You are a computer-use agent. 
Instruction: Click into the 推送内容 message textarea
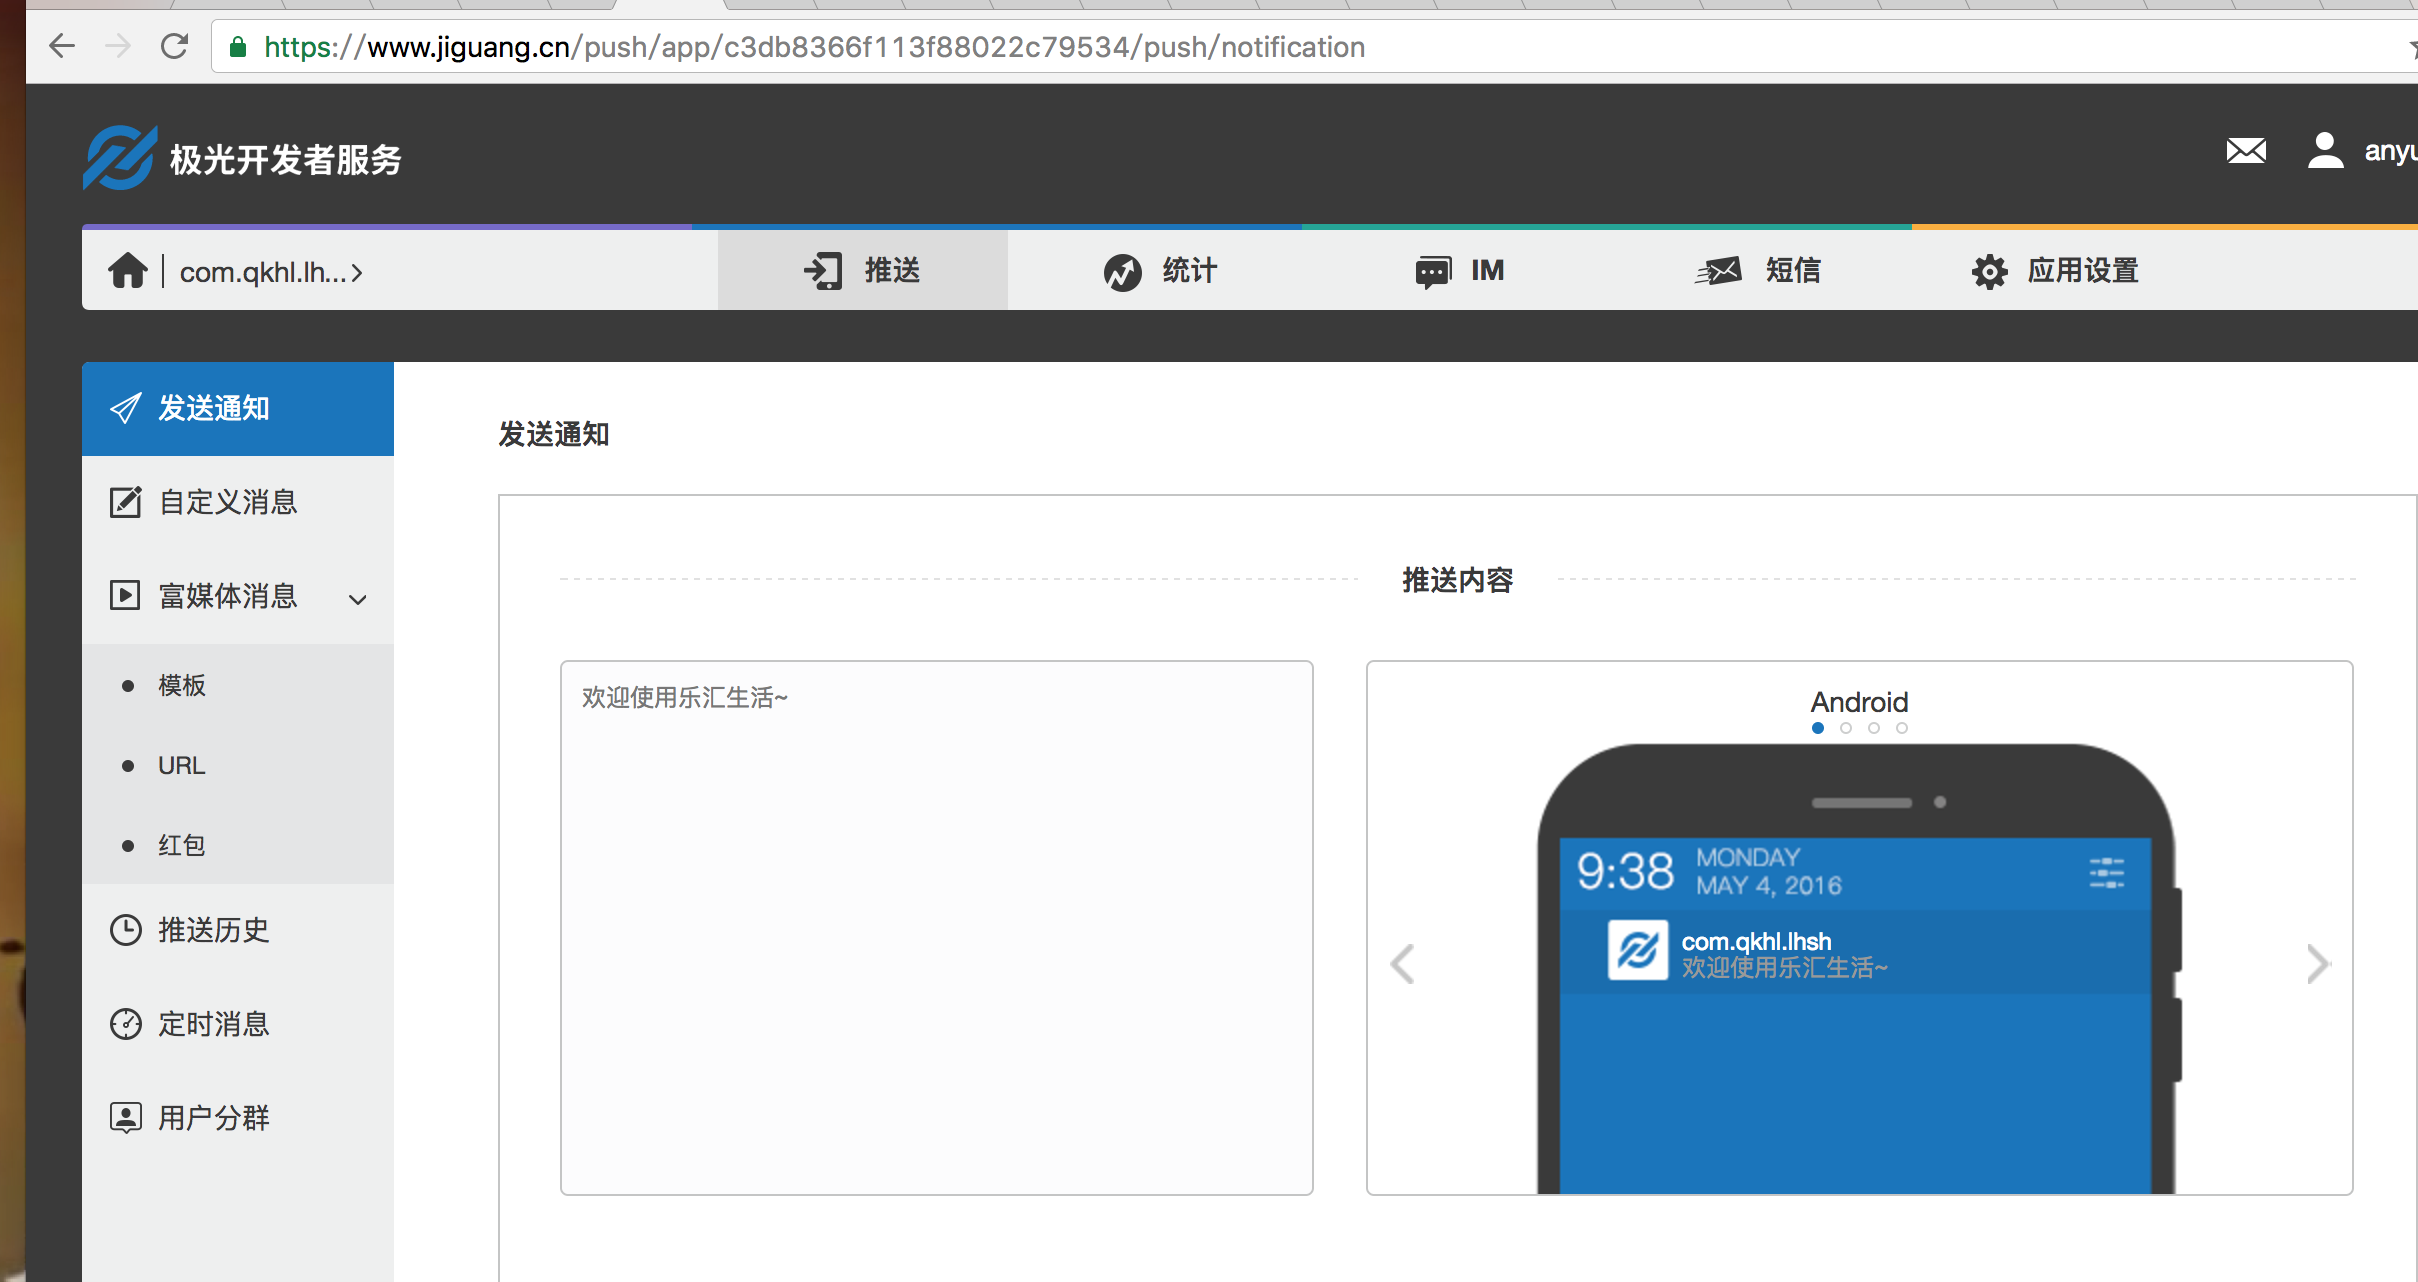coord(937,927)
